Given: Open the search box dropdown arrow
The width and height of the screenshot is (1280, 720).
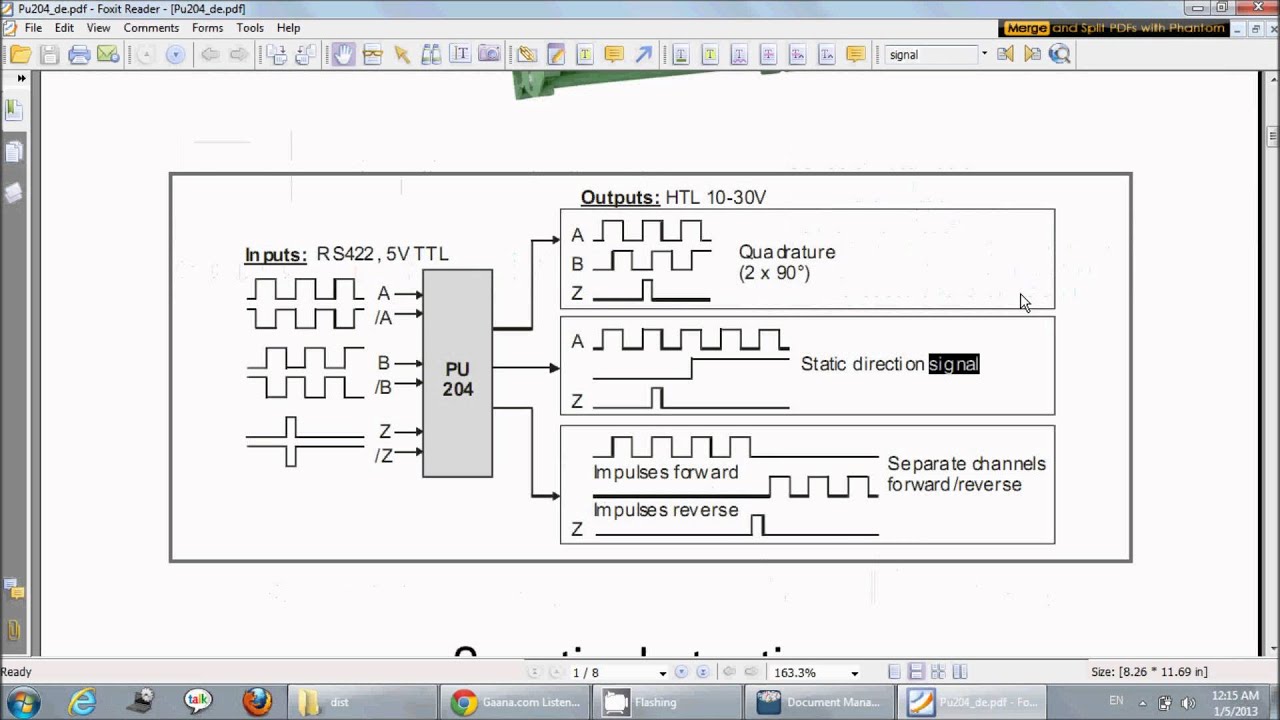Looking at the screenshot, I should coord(984,54).
